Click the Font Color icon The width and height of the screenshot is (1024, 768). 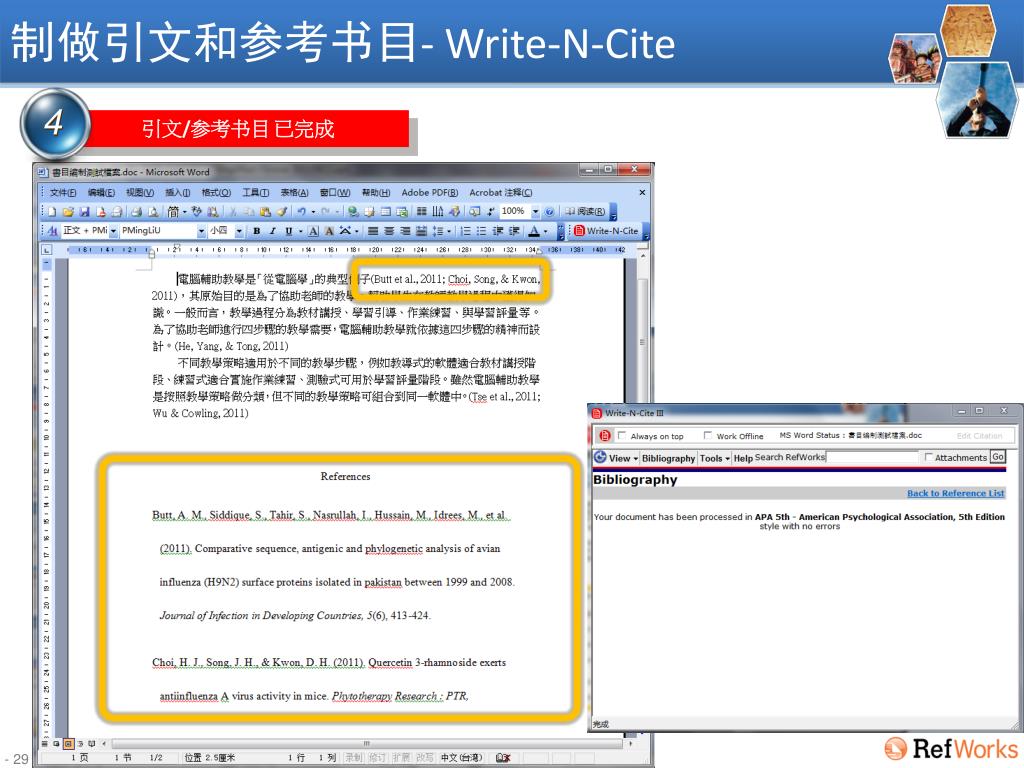click(534, 231)
